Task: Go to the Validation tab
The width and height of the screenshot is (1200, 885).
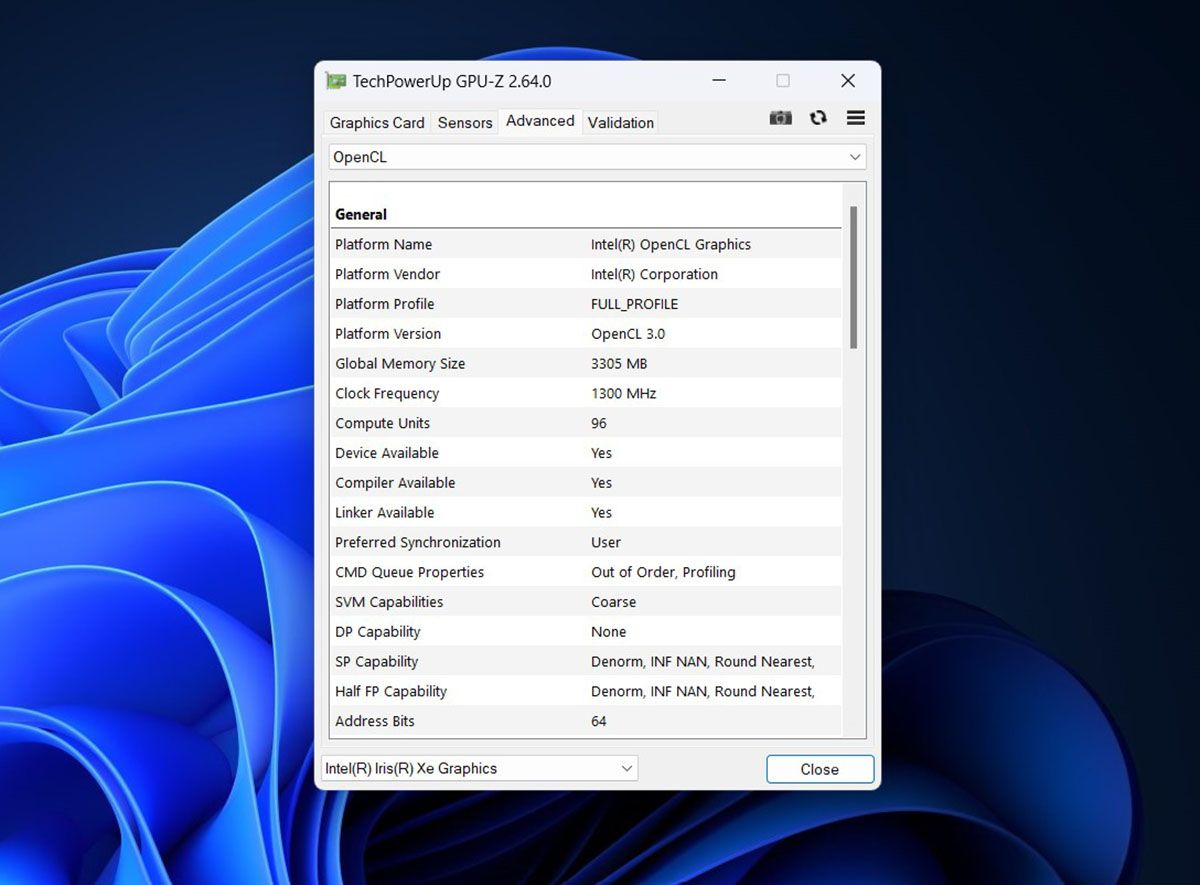Action: pos(621,122)
